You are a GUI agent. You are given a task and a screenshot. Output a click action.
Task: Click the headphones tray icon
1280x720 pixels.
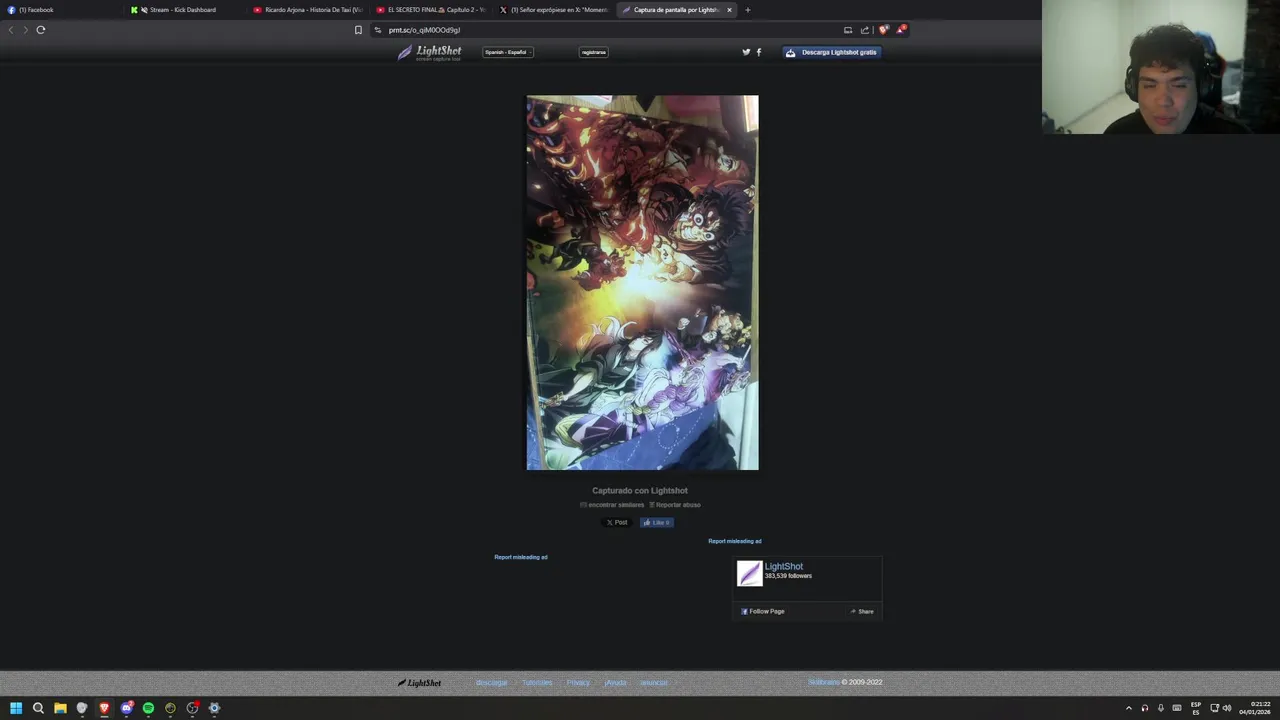point(1145,708)
